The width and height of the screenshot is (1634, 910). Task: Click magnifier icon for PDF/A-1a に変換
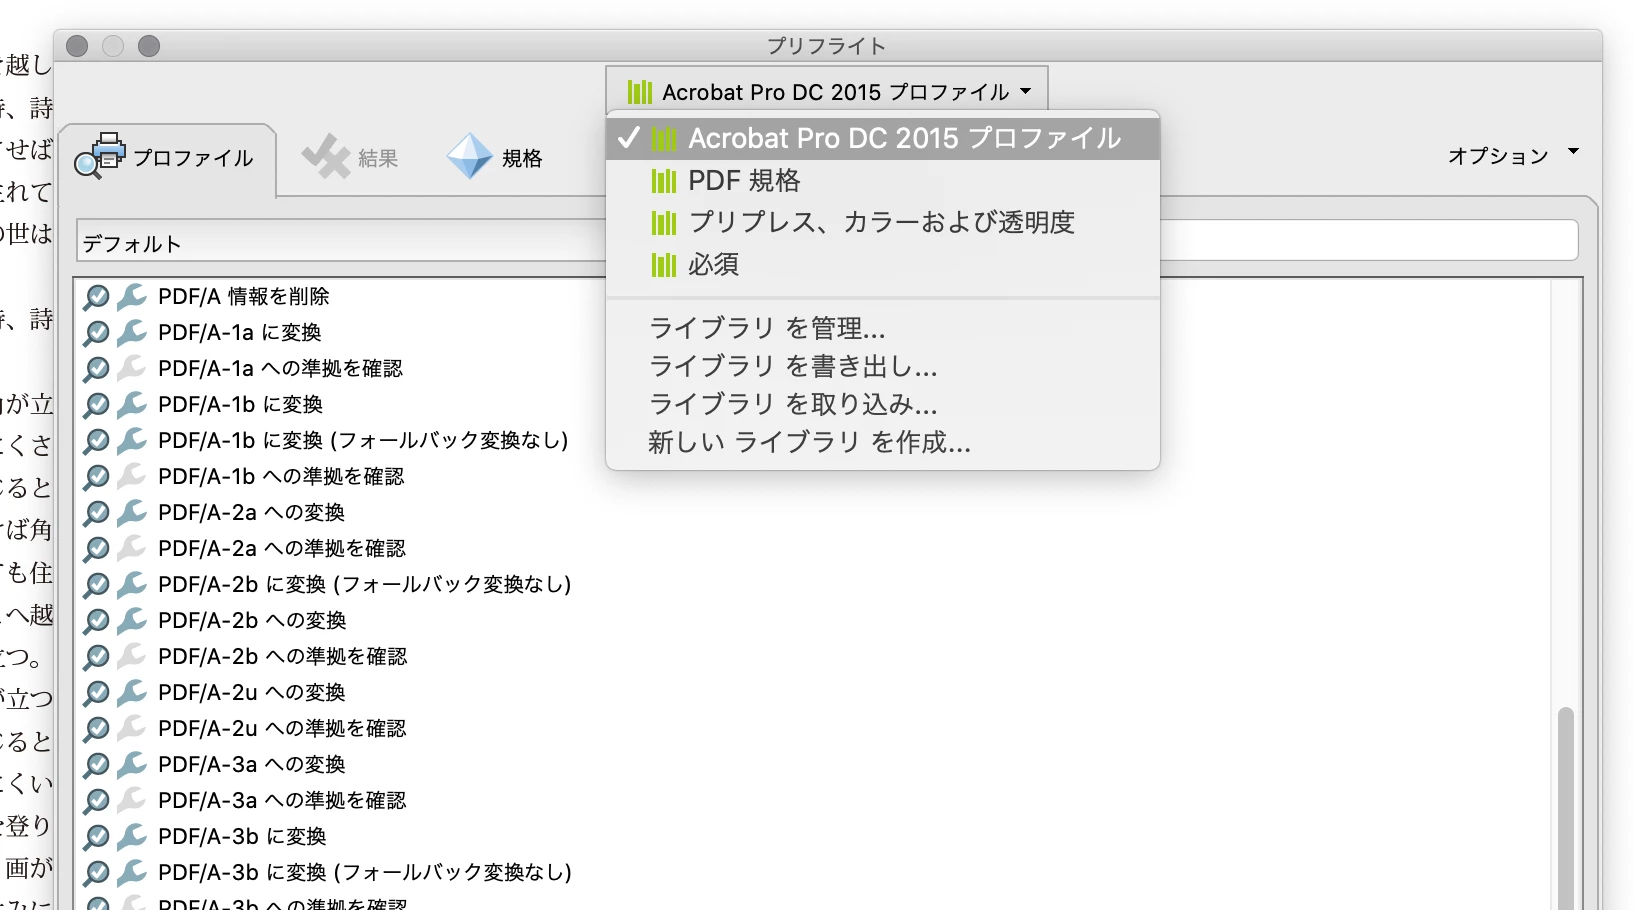coord(96,333)
